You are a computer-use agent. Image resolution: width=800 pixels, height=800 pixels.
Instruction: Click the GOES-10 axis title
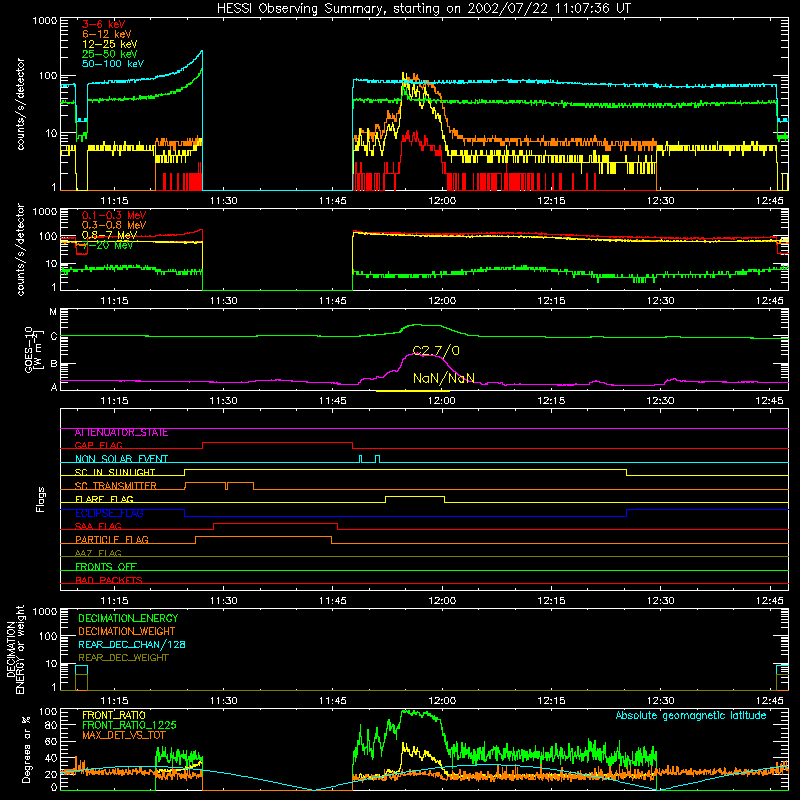[33, 349]
